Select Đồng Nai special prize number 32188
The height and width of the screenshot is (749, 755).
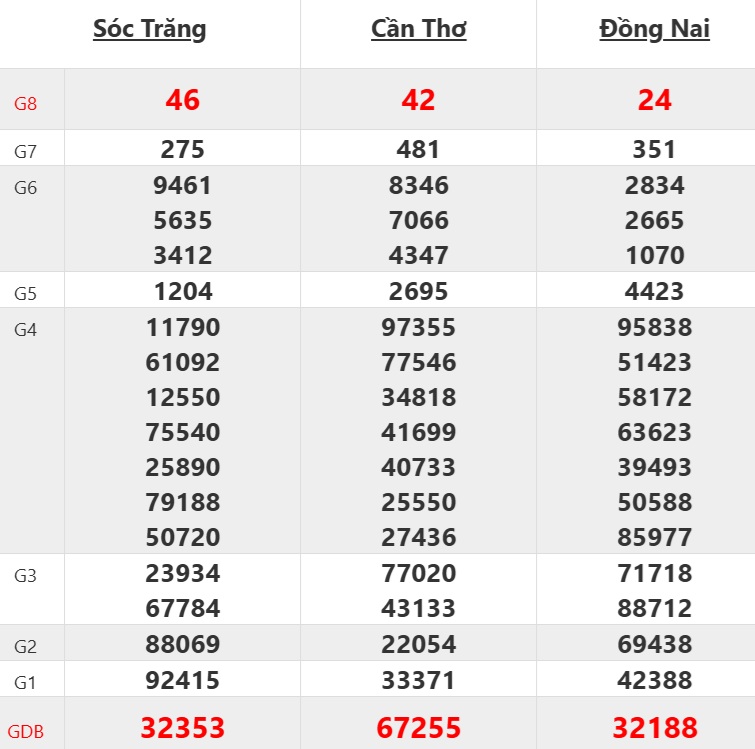click(654, 727)
